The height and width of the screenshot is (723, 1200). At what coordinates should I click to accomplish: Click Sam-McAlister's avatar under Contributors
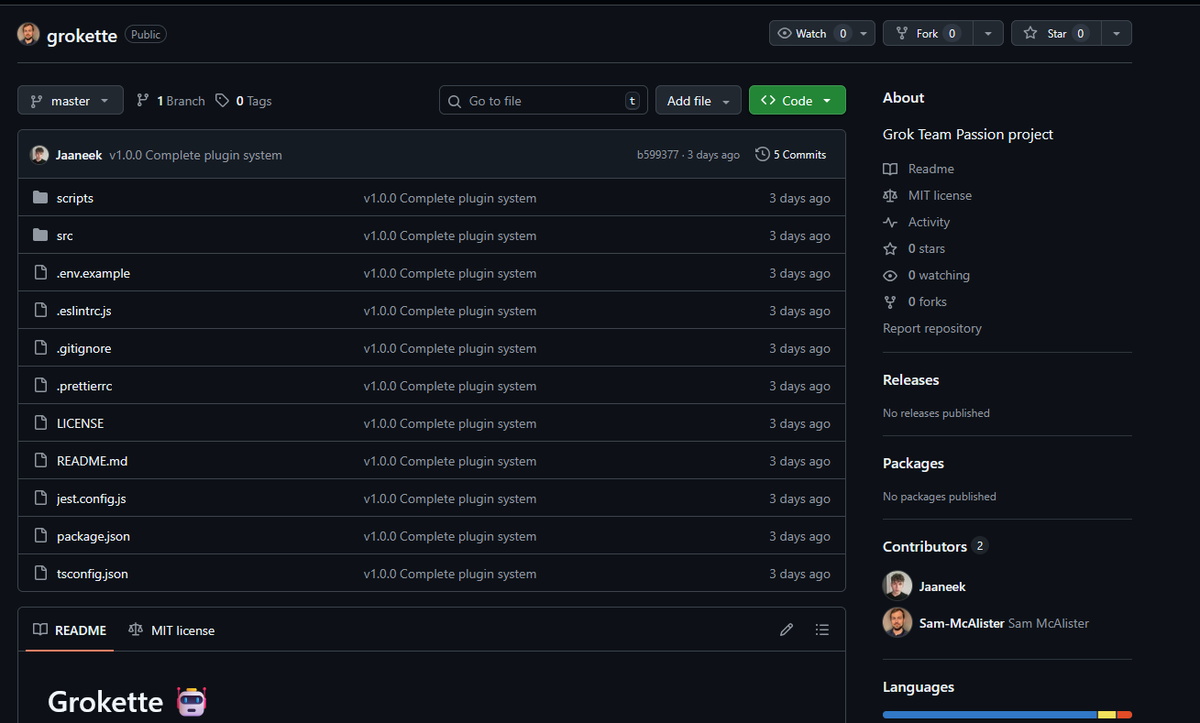click(897, 623)
